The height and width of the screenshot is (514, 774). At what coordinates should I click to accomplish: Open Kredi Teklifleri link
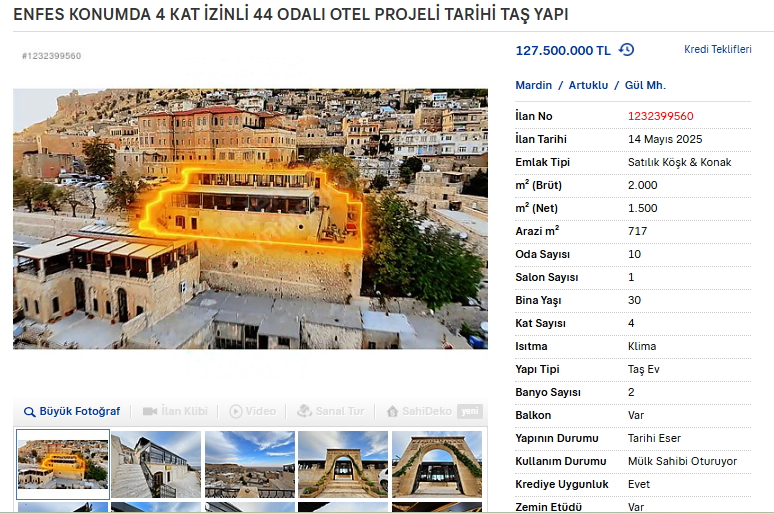(718, 49)
